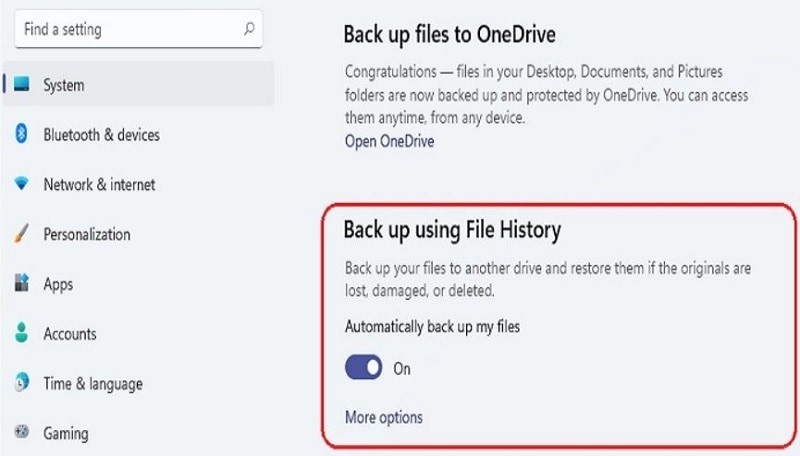
Task: Select Time & language settings
Action: [93, 384]
